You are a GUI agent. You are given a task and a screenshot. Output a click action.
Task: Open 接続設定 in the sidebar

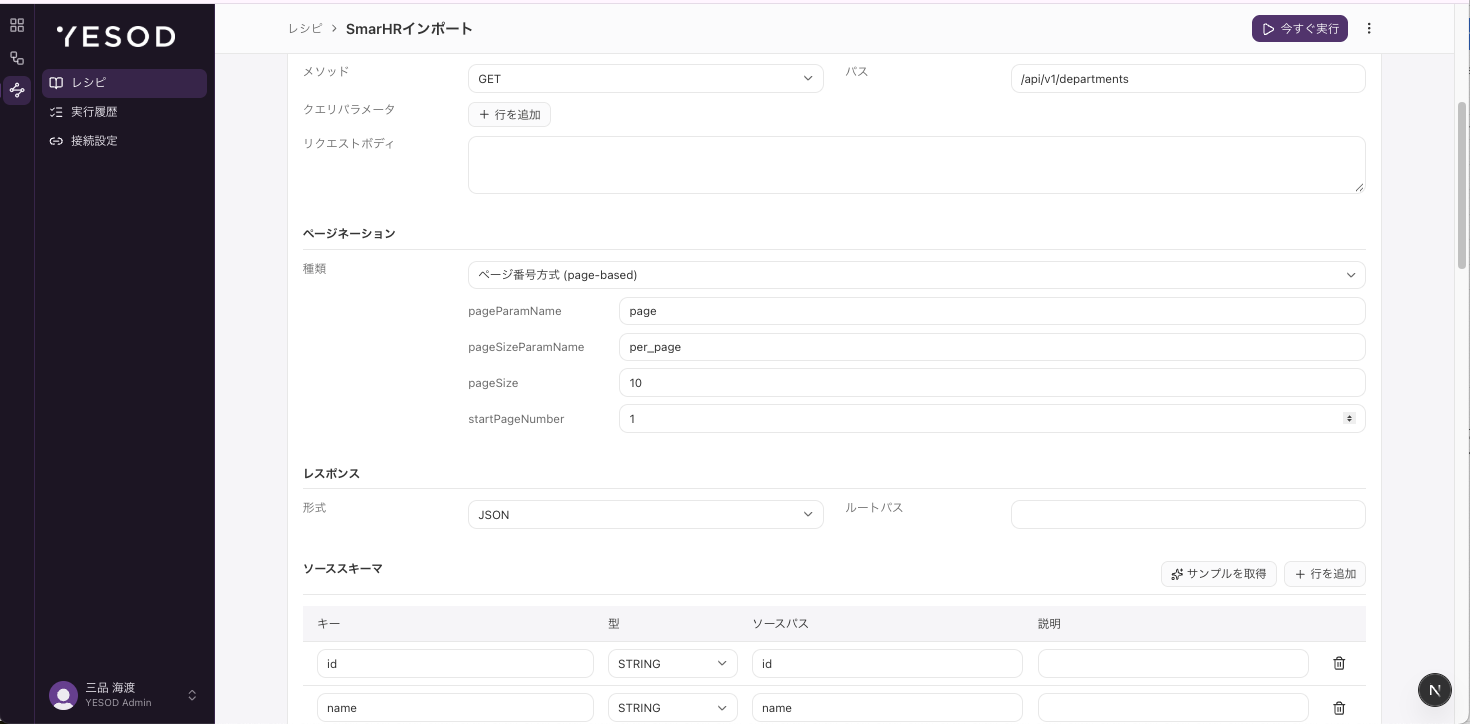coord(124,141)
